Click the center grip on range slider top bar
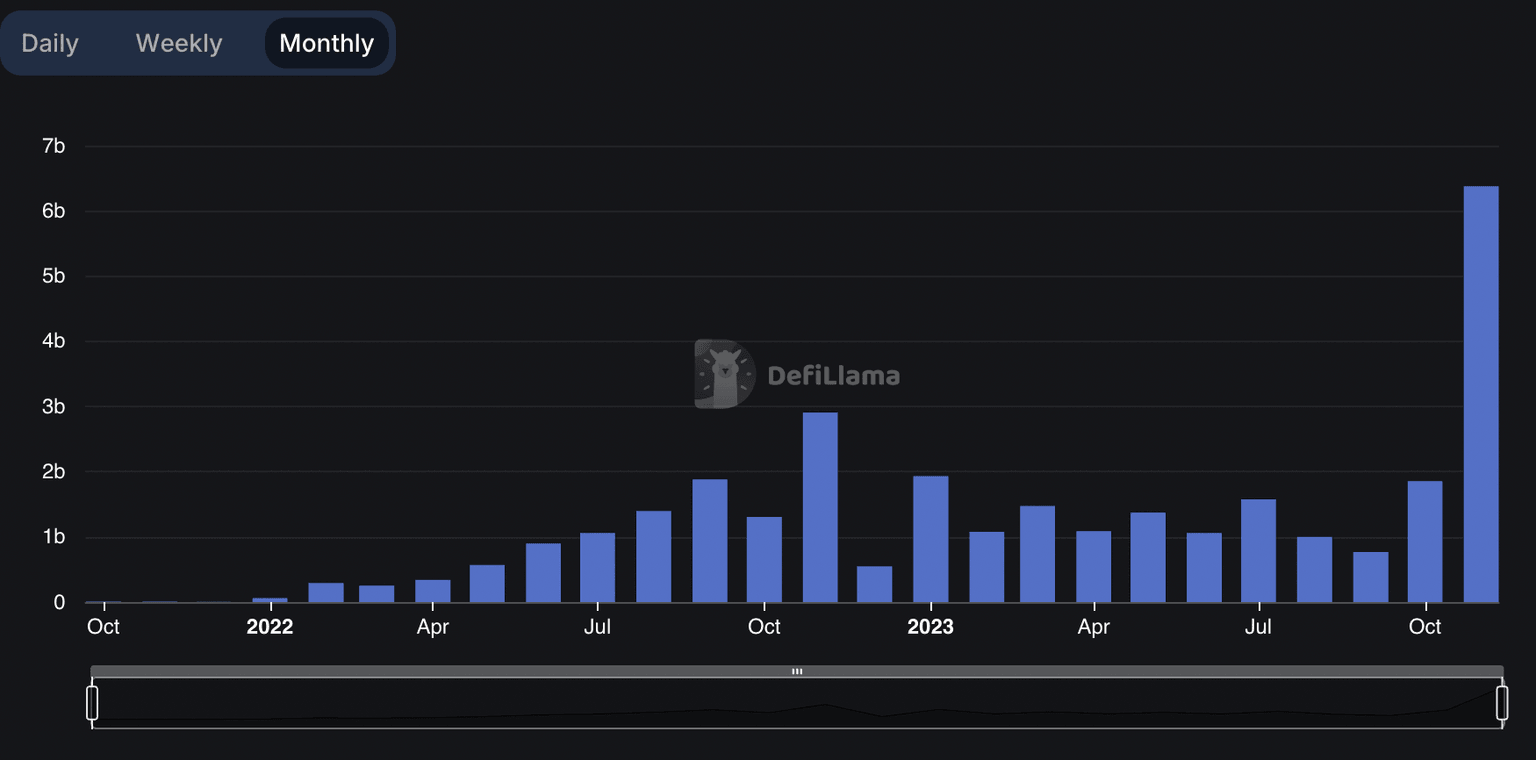 797,671
